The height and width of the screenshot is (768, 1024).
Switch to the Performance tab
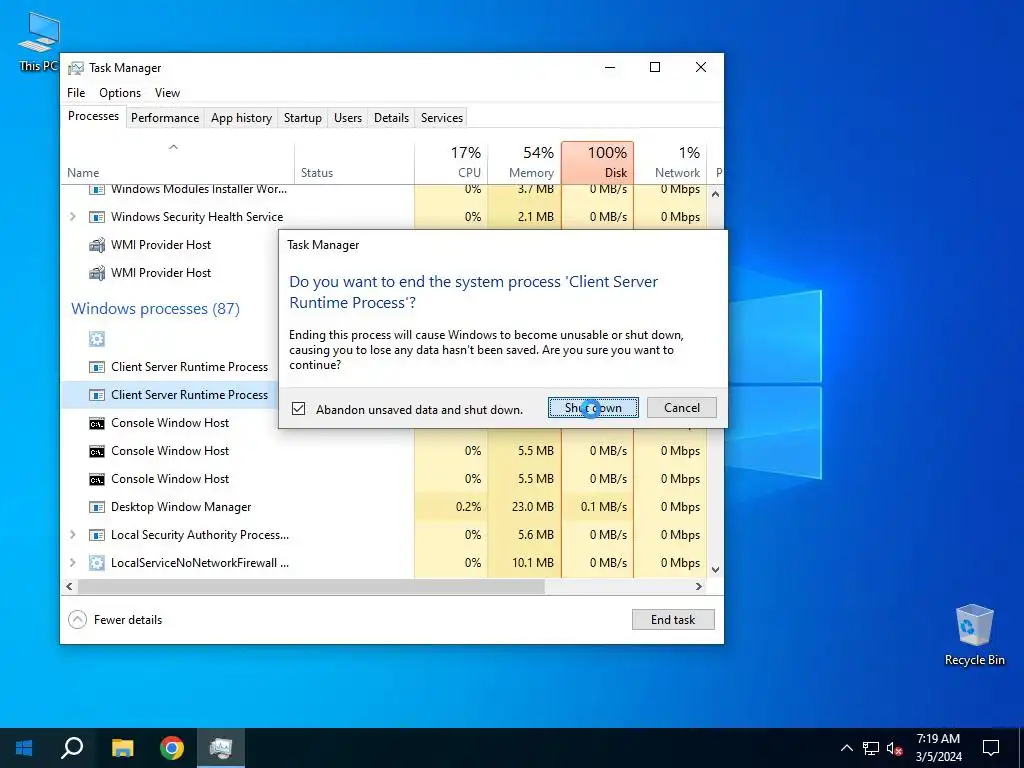click(165, 118)
